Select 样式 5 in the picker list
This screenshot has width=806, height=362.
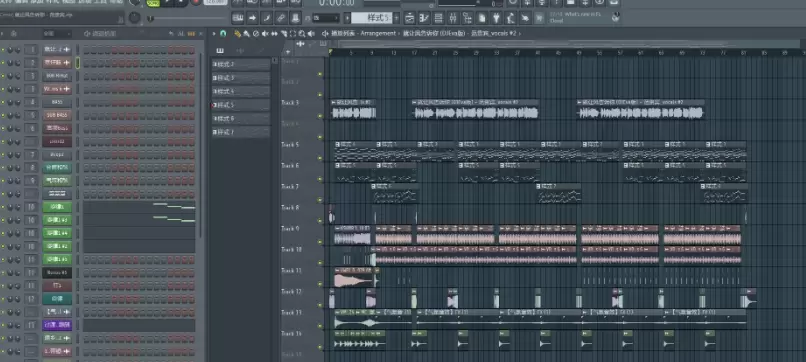pos(241,105)
